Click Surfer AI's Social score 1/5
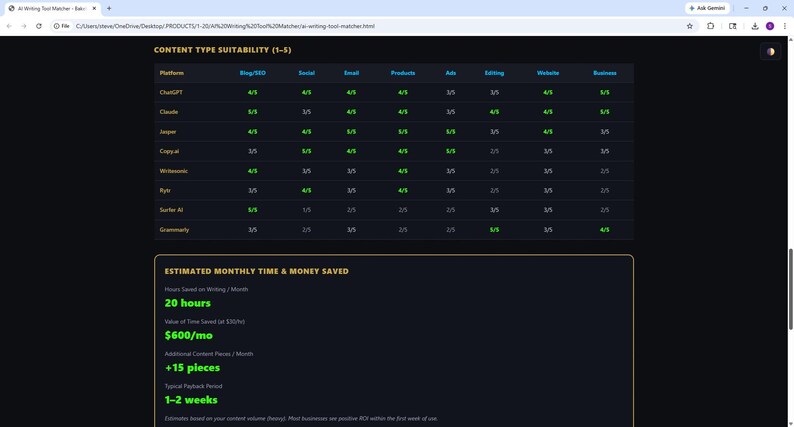This screenshot has width=794, height=427. [x=306, y=210]
